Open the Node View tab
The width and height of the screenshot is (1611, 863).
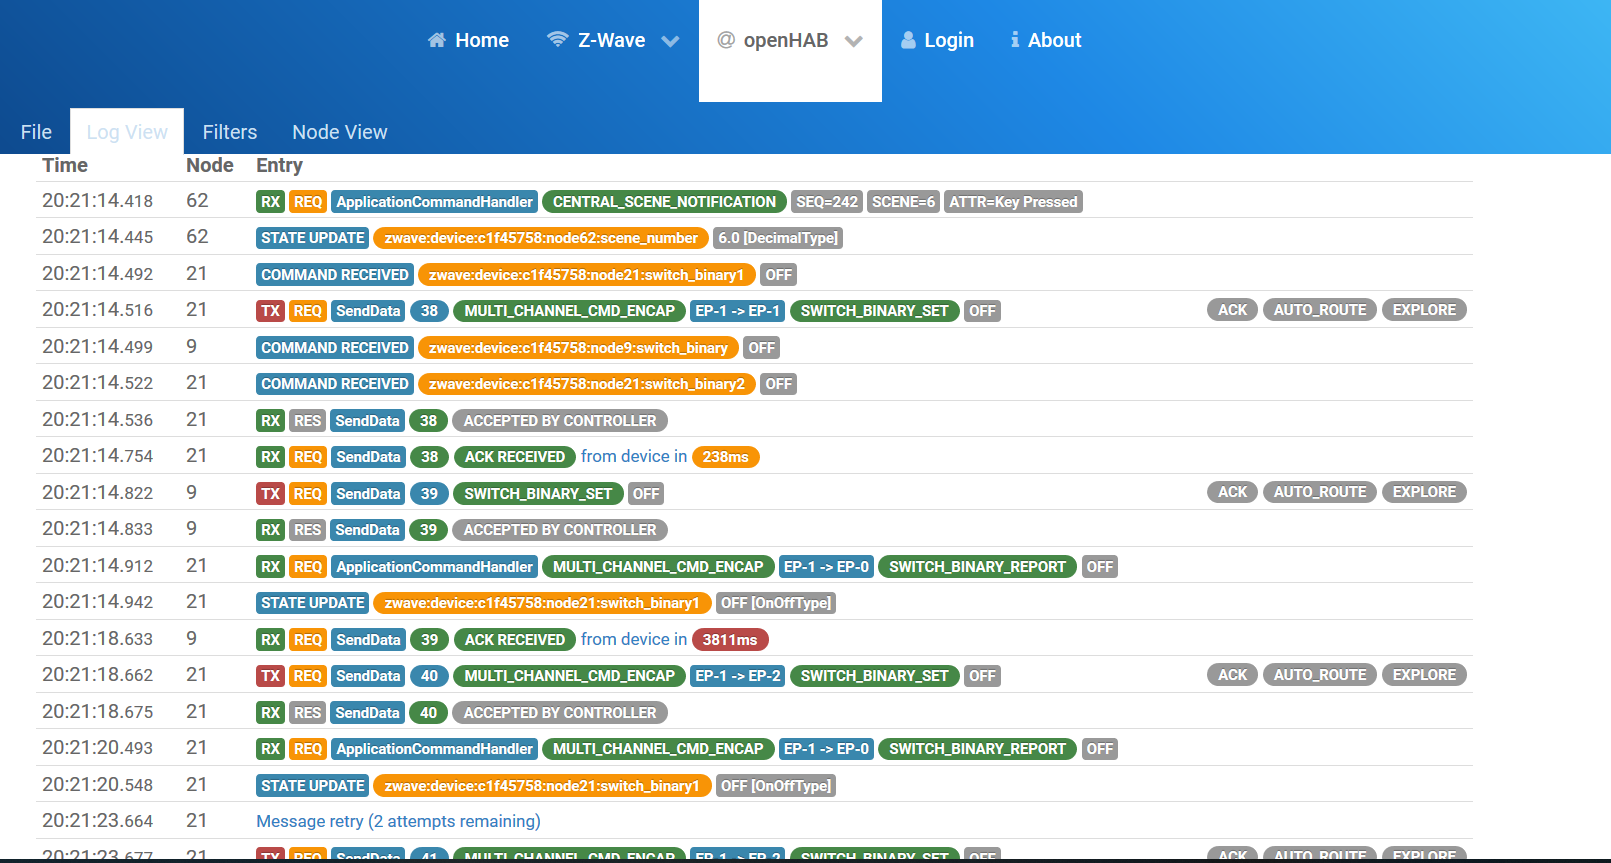coord(339,132)
